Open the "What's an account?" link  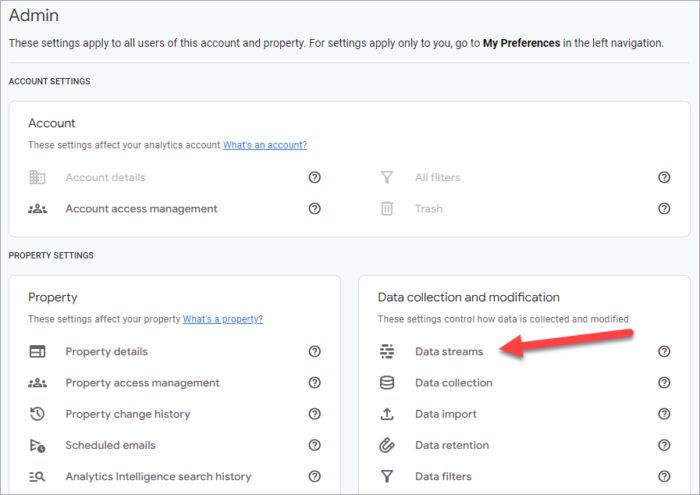click(x=265, y=145)
